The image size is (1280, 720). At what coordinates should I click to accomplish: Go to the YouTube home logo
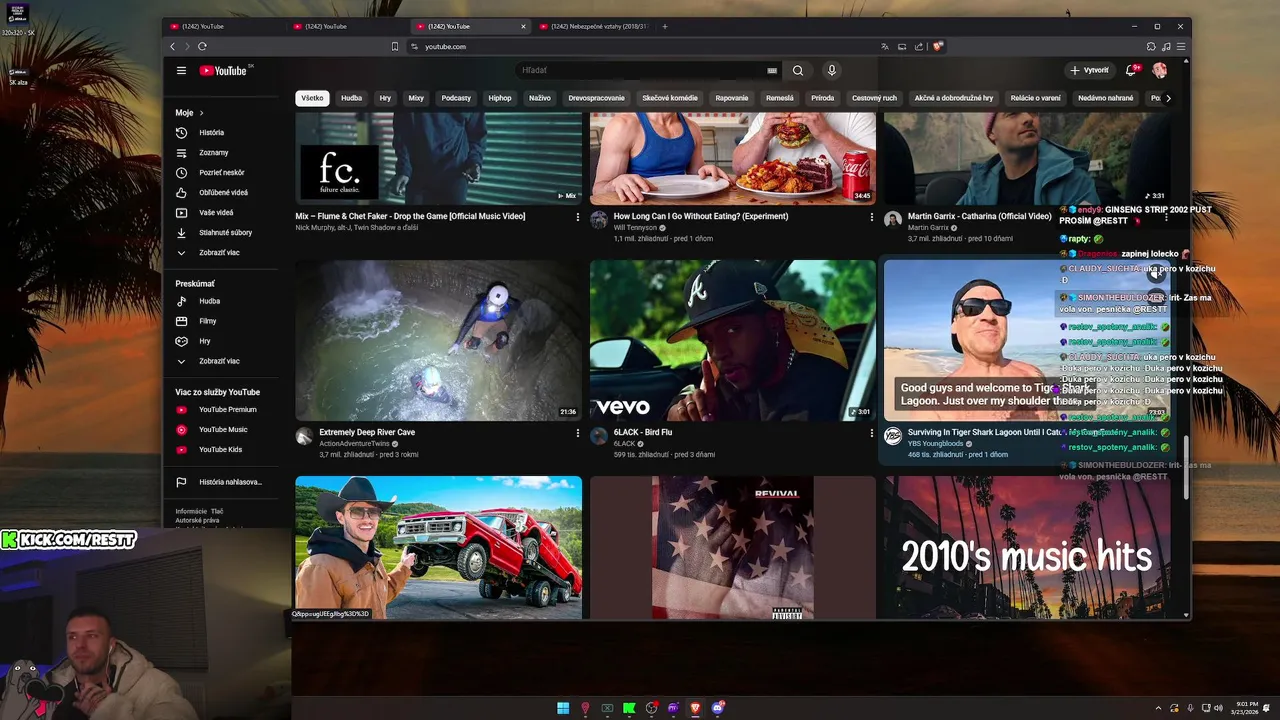(x=223, y=71)
